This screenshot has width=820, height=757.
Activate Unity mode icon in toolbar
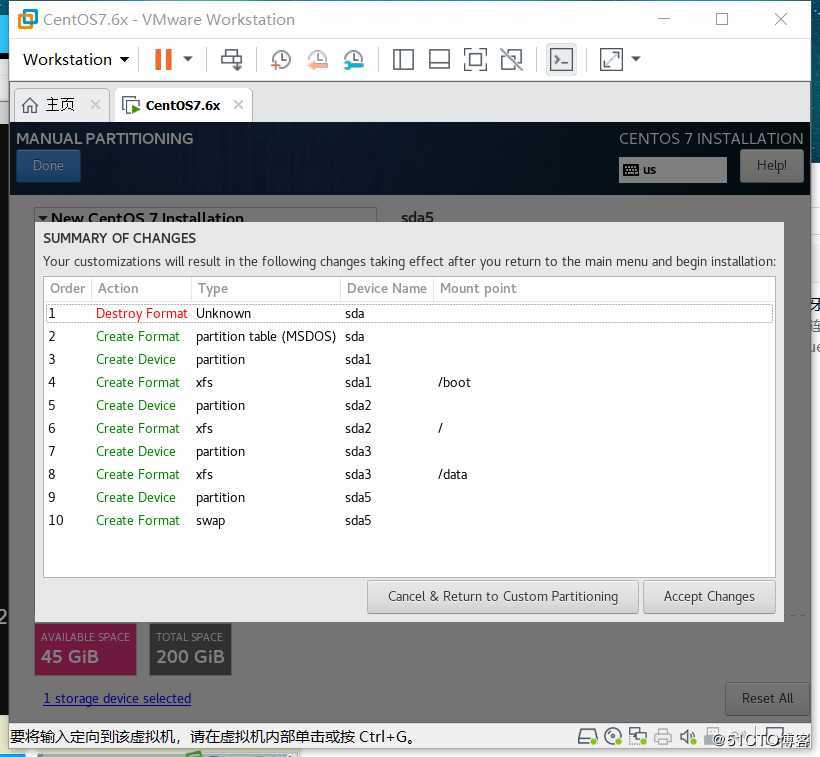(x=511, y=59)
